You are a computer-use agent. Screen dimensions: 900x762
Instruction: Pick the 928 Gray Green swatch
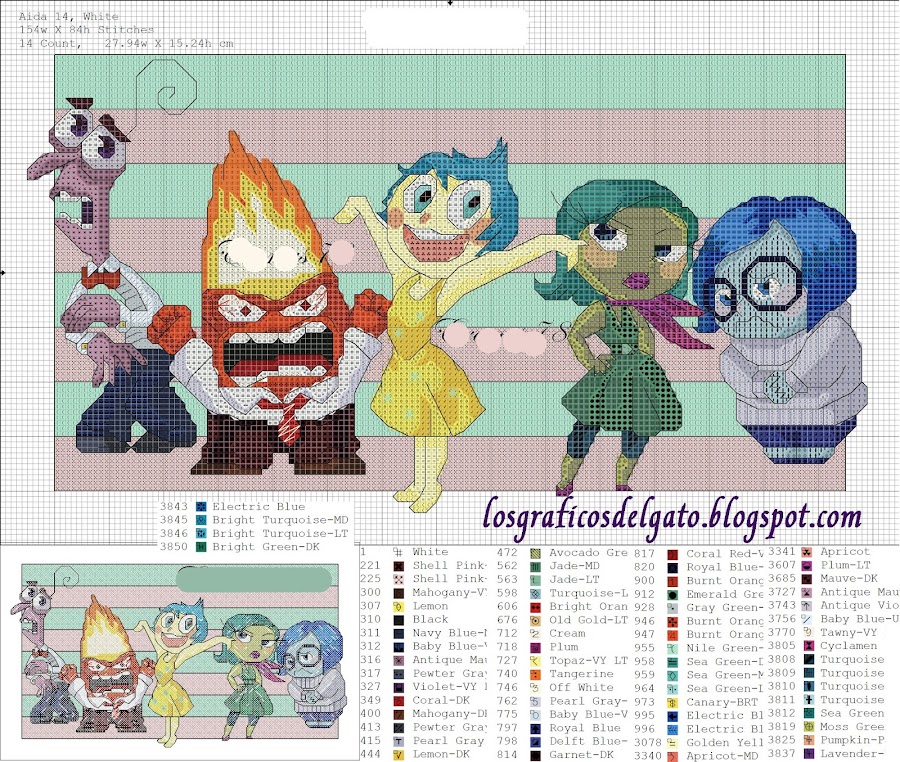pyautogui.click(x=672, y=608)
